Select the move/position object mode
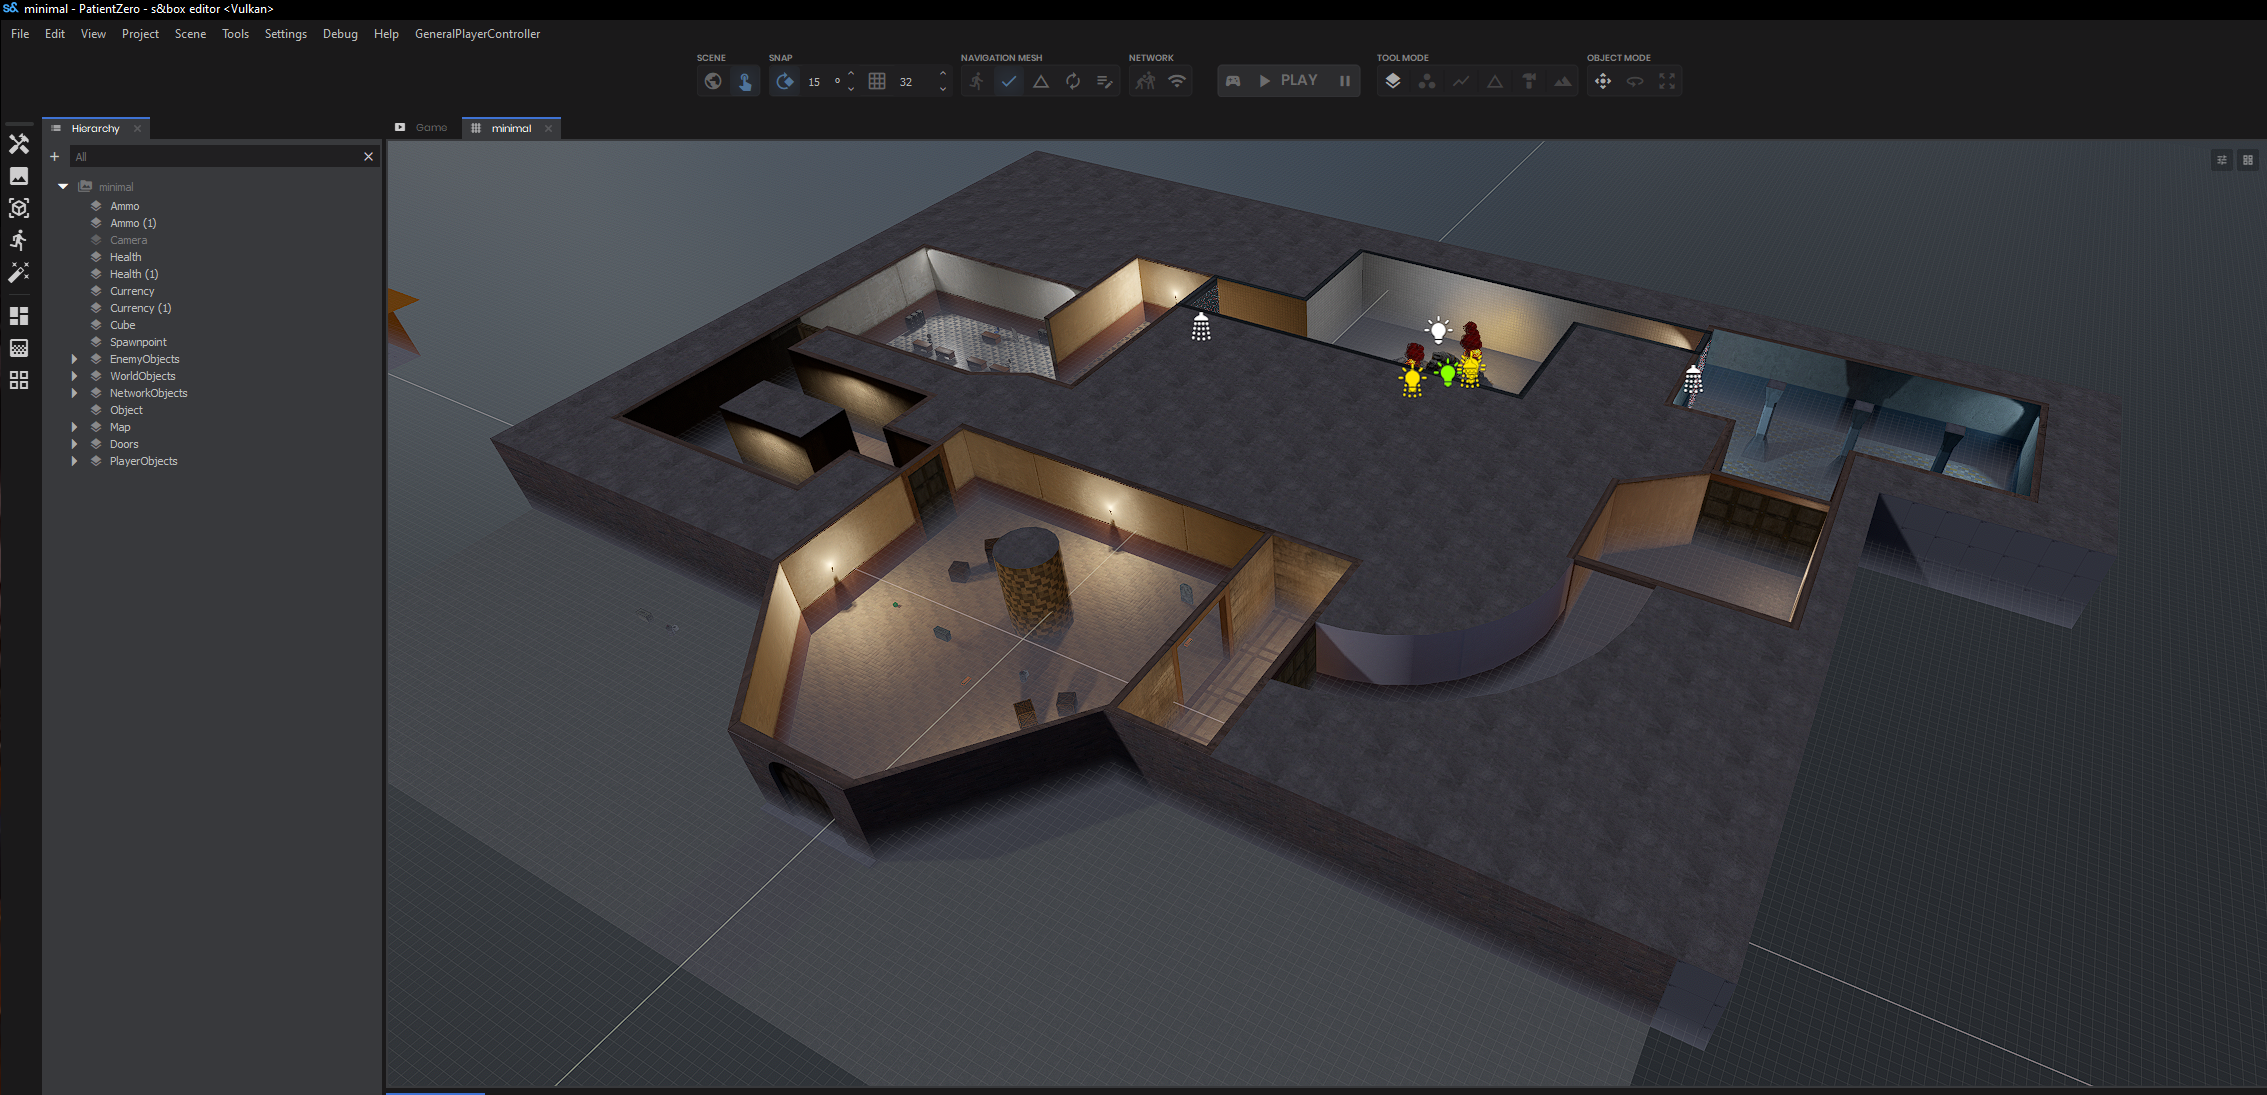This screenshot has width=2267, height=1095. tap(1603, 81)
